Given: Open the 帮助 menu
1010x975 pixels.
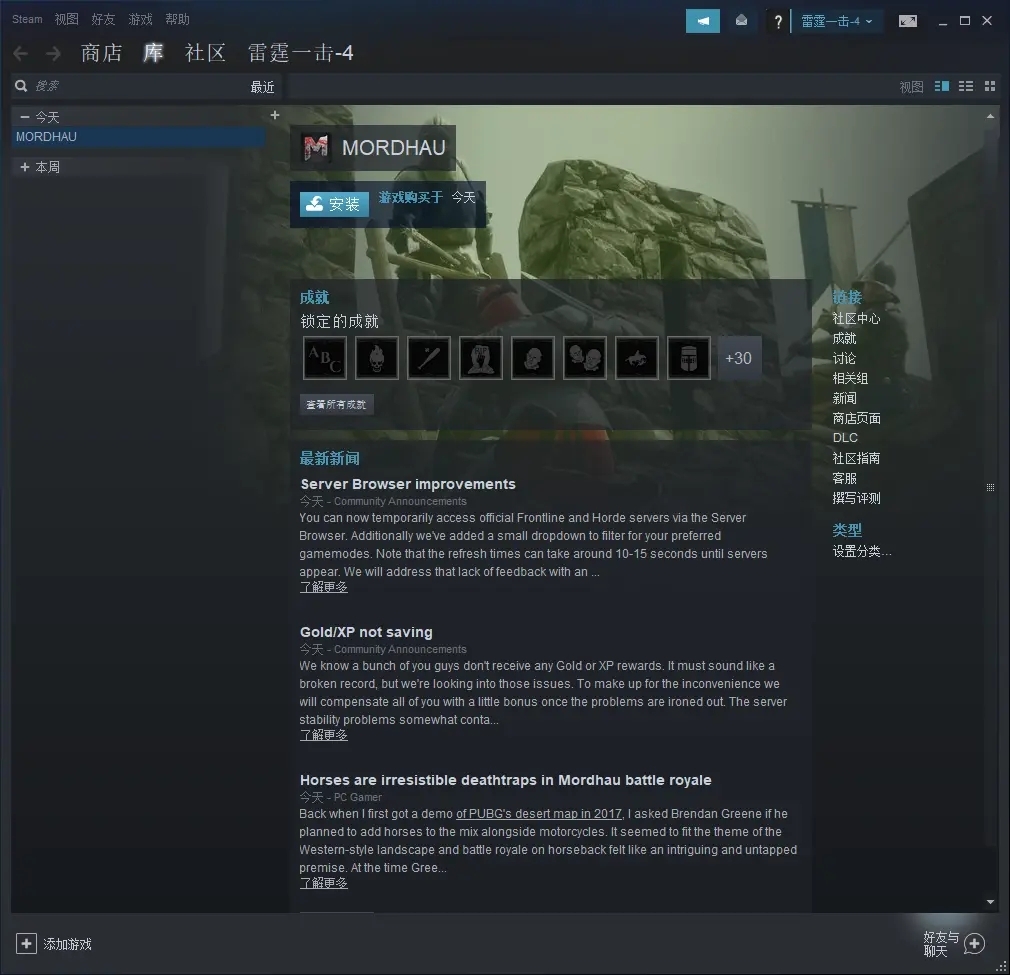Looking at the screenshot, I should tap(177, 19).
